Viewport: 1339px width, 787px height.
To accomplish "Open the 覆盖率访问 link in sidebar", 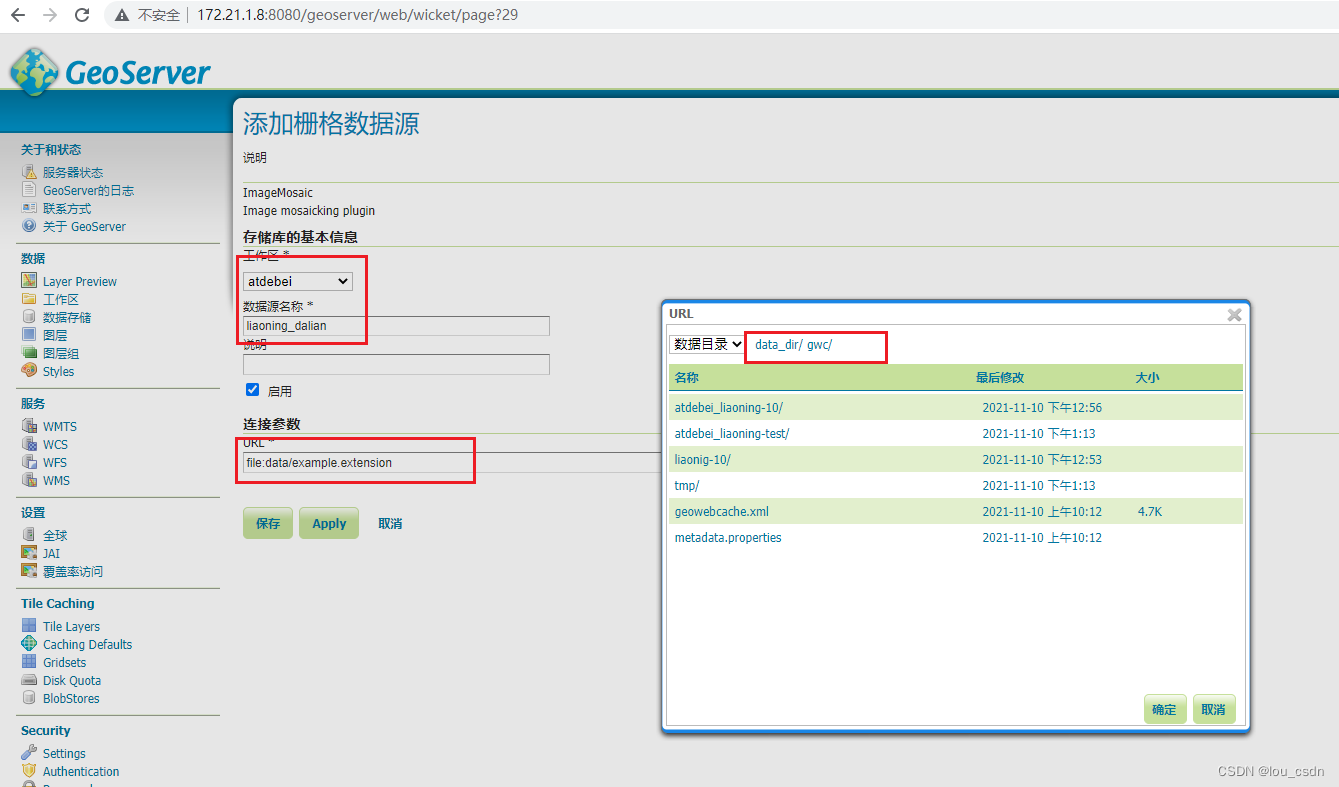I will click(x=73, y=571).
